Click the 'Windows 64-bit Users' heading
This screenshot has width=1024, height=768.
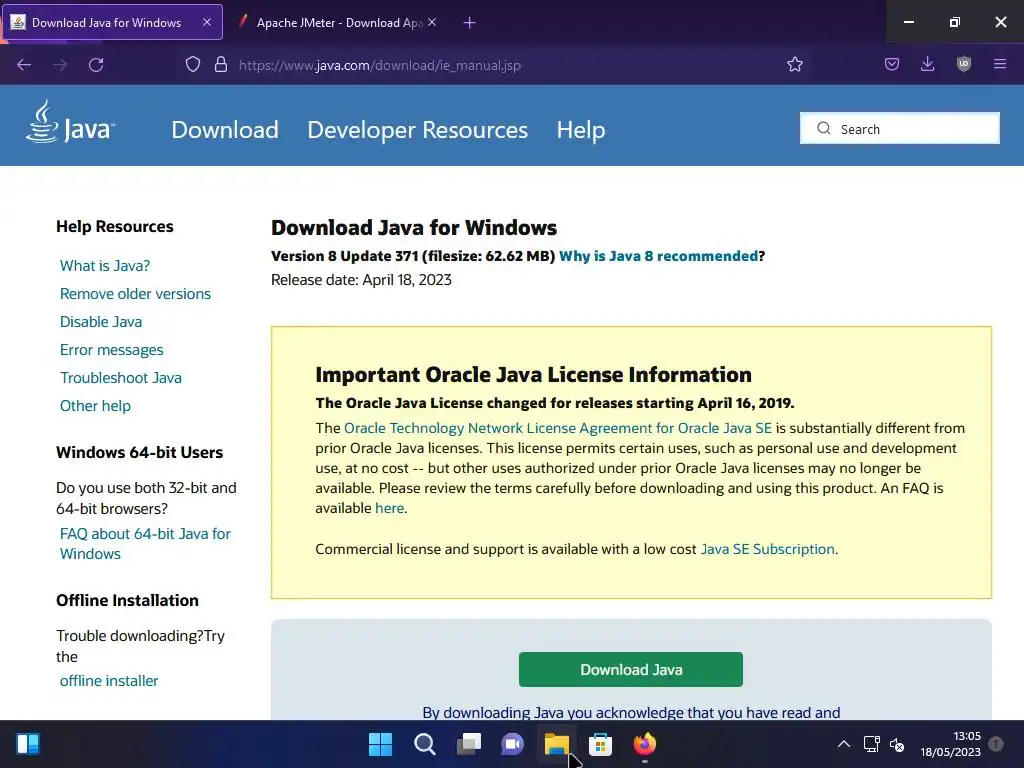tap(139, 453)
